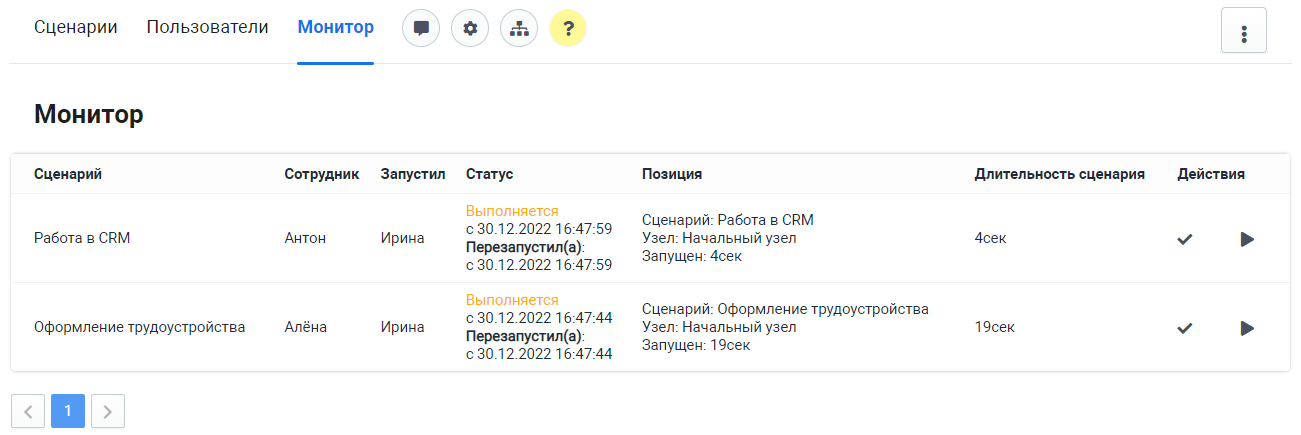1301x435 pixels.
Task: Go to previous page arrow
Action: [28, 411]
